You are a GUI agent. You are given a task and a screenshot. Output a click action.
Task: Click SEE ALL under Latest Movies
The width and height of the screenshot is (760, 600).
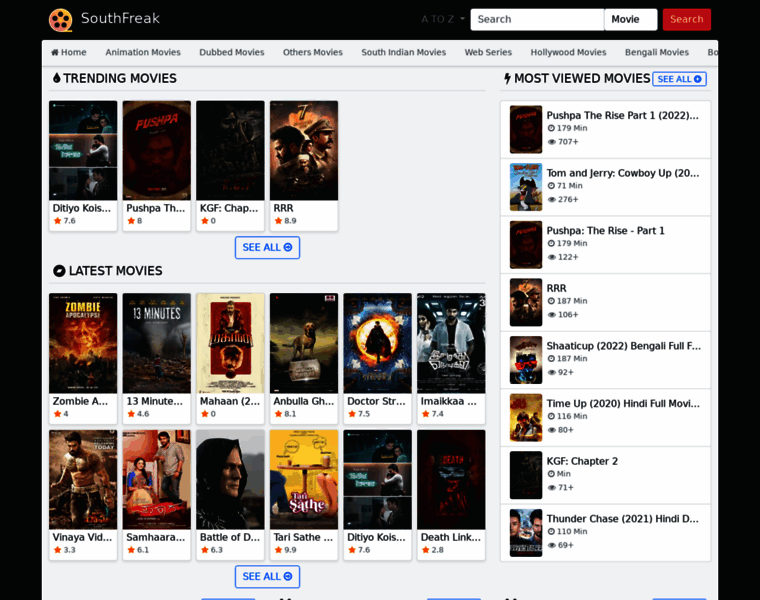tap(267, 577)
